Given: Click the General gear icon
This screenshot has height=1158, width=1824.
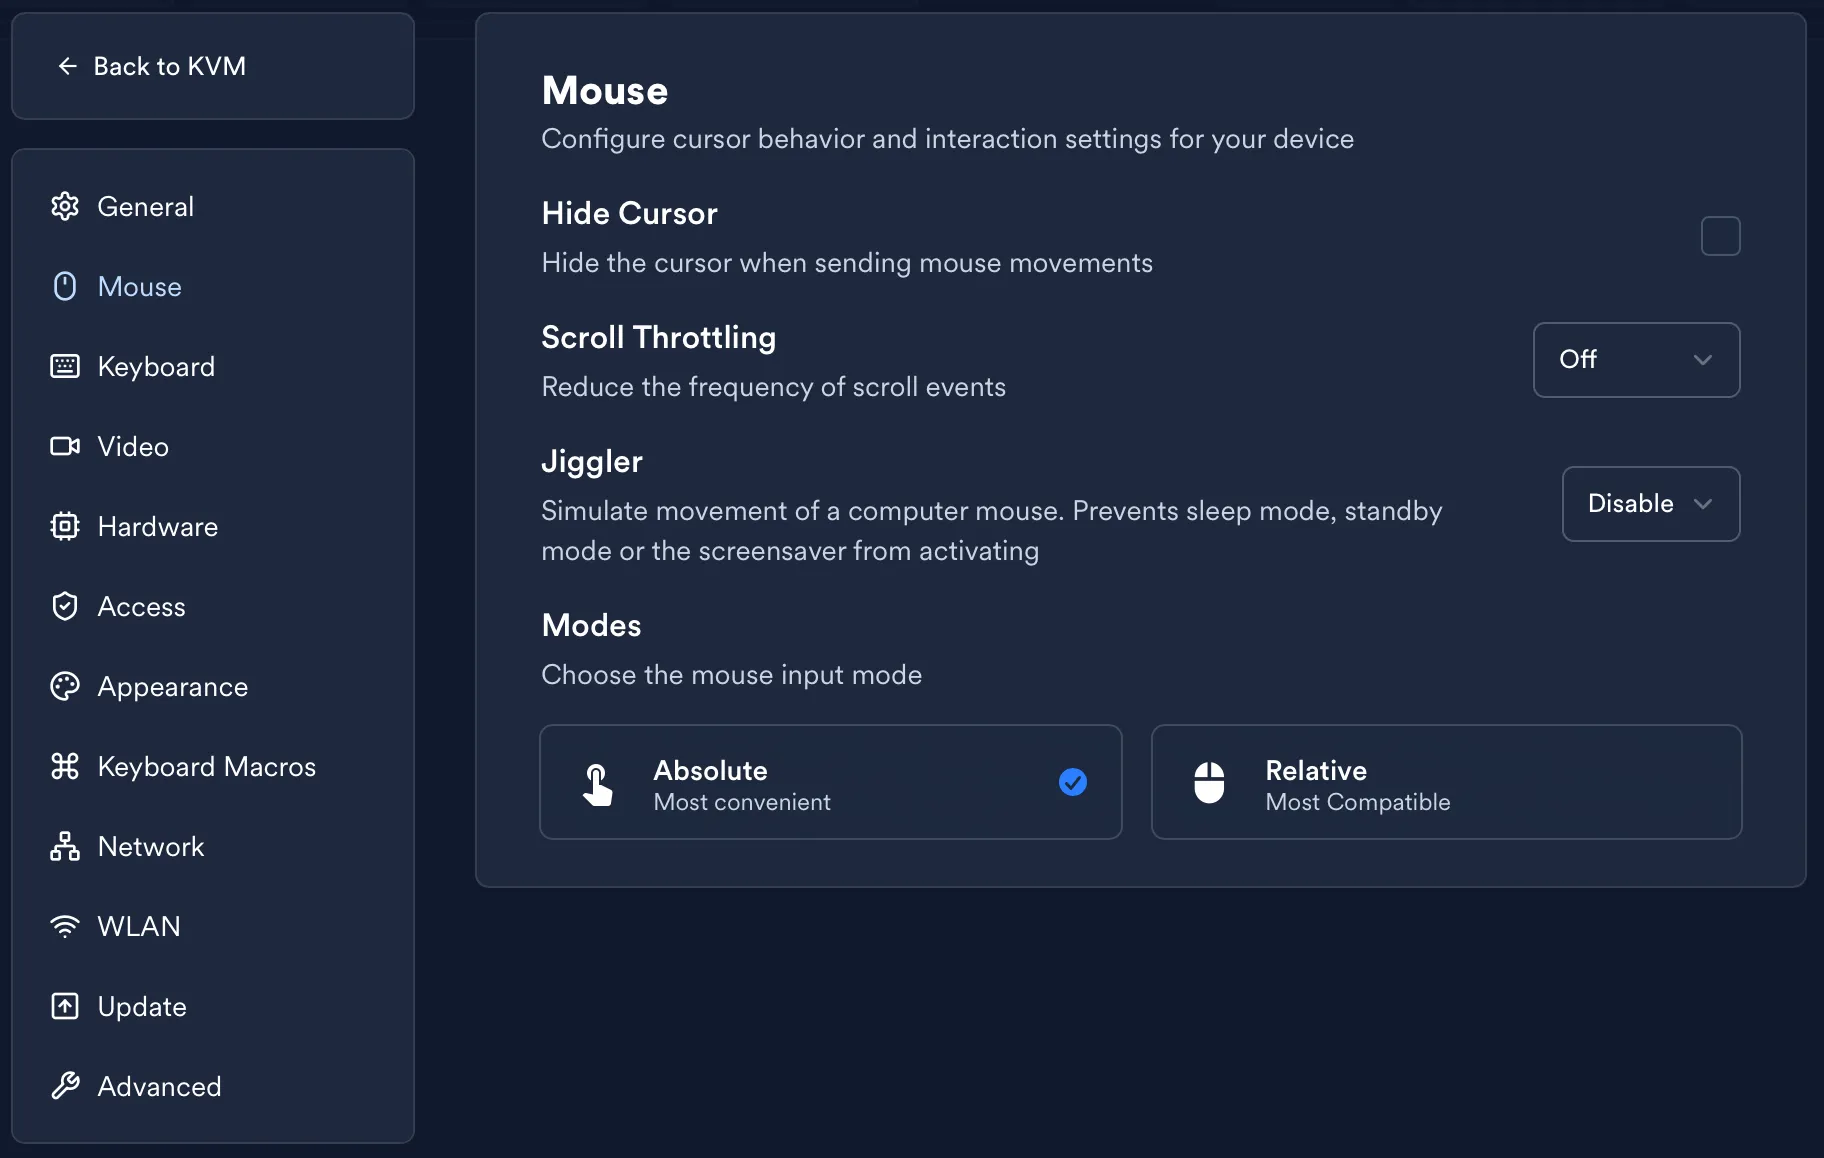Looking at the screenshot, I should click(x=65, y=207).
